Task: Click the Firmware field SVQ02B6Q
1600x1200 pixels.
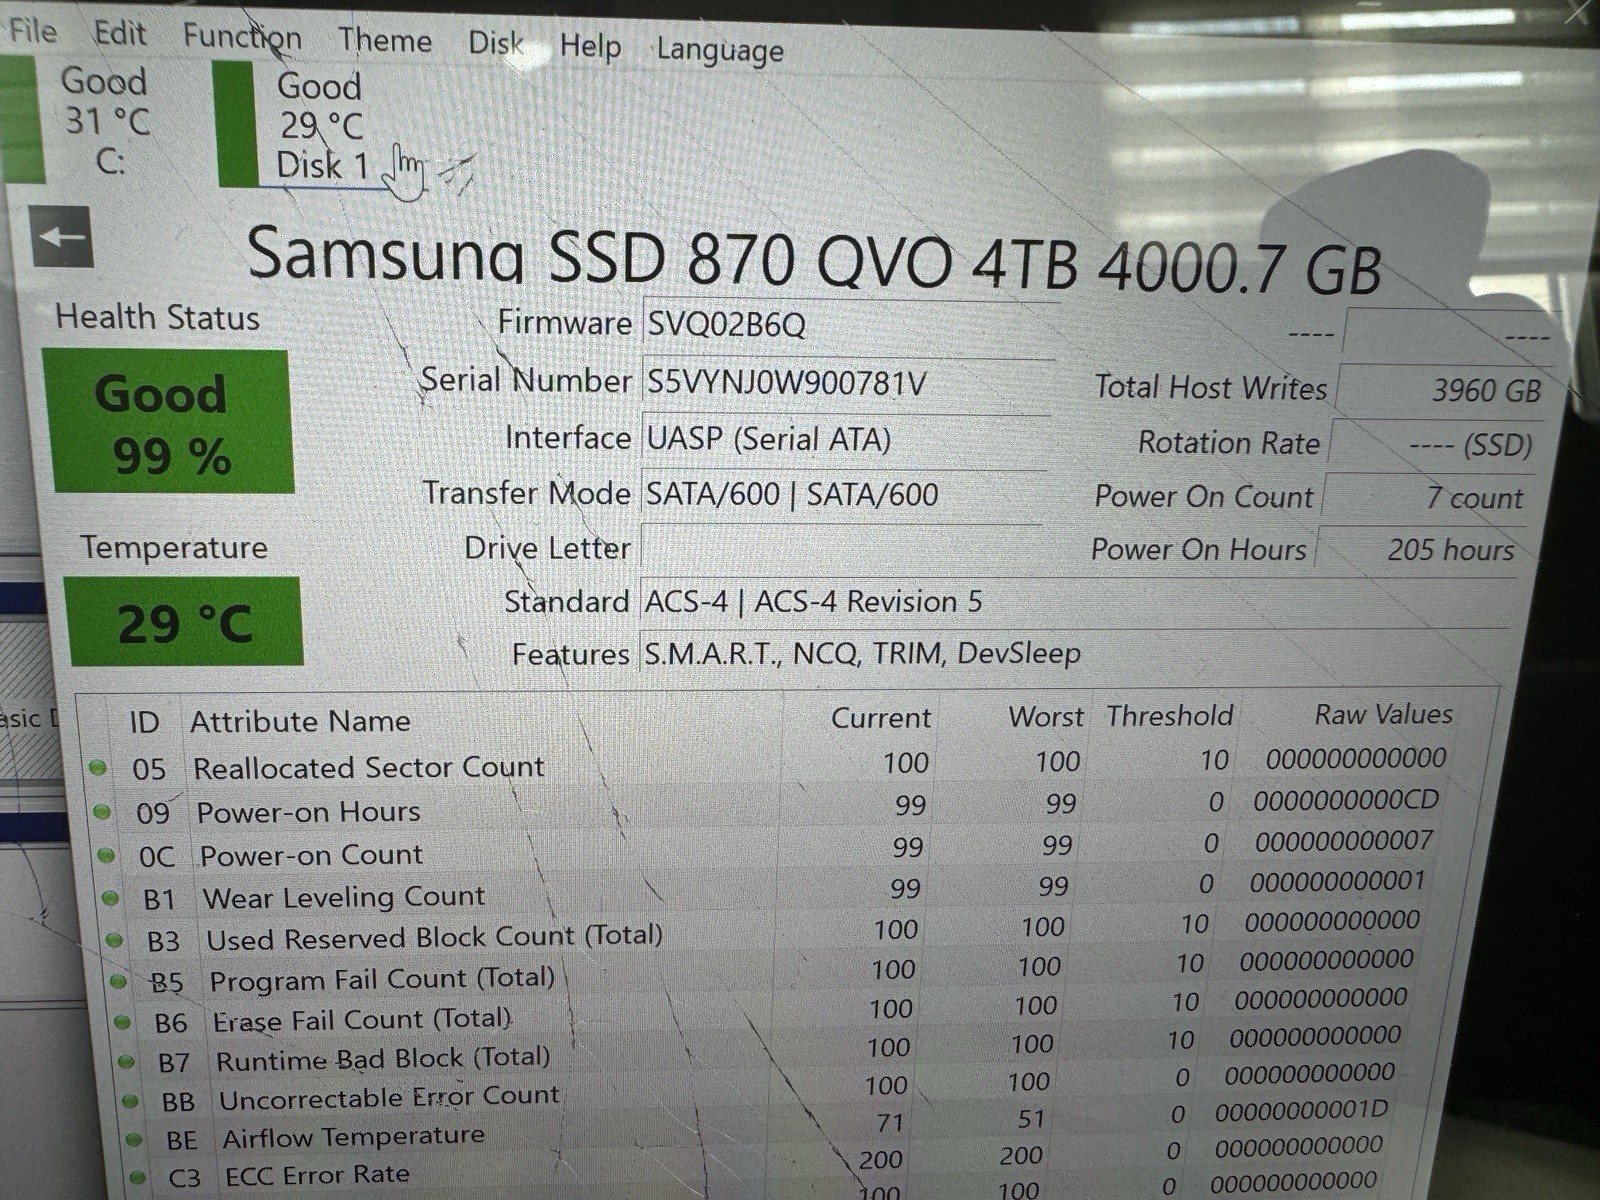Action: tap(850, 326)
